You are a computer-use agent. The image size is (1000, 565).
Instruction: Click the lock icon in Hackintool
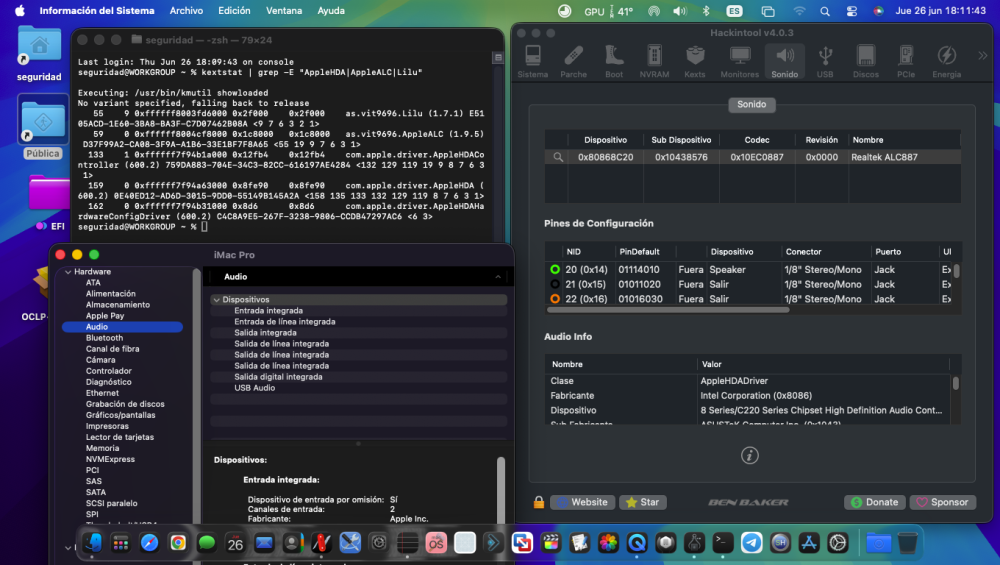(539, 502)
